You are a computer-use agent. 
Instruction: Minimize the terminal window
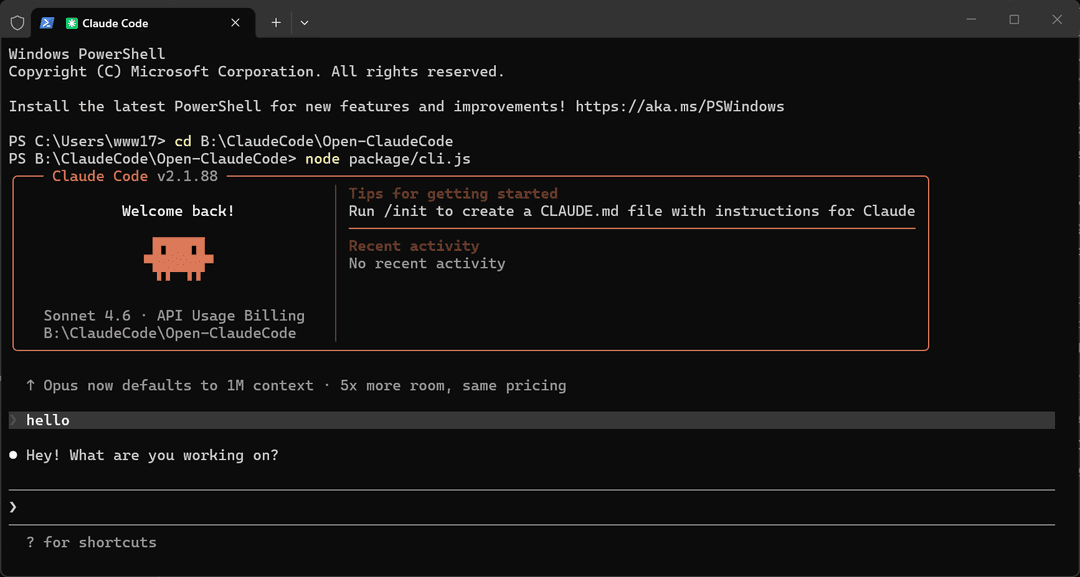[x=971, y=20]
